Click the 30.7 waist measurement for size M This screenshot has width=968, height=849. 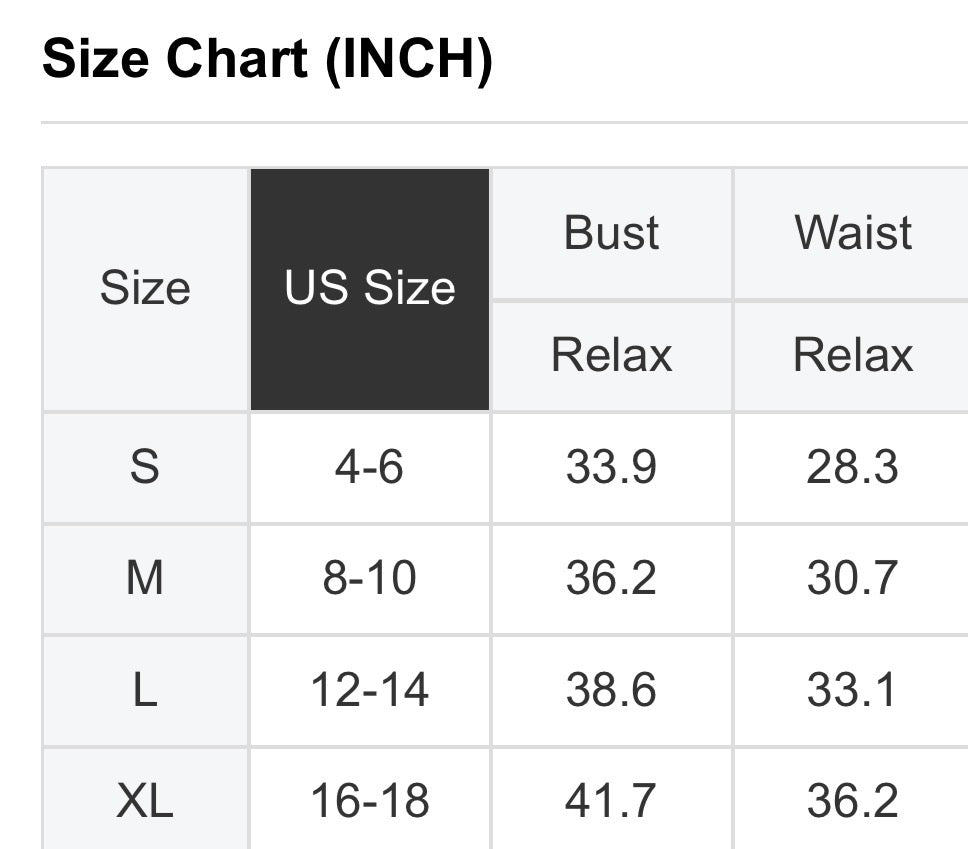853,578
